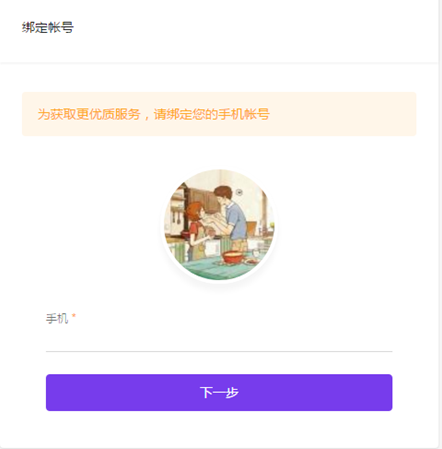Click the orange notice banner text
The width and height of the screenshot is (442, 449).
click(x=153, y=114)
